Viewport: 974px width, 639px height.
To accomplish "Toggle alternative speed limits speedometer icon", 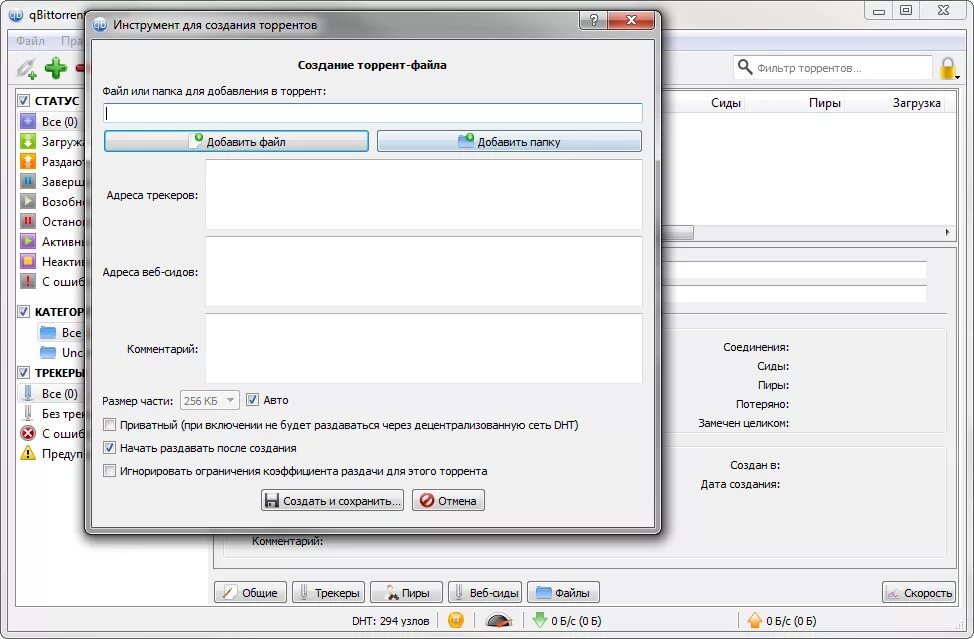I will (x=498, y=620).
